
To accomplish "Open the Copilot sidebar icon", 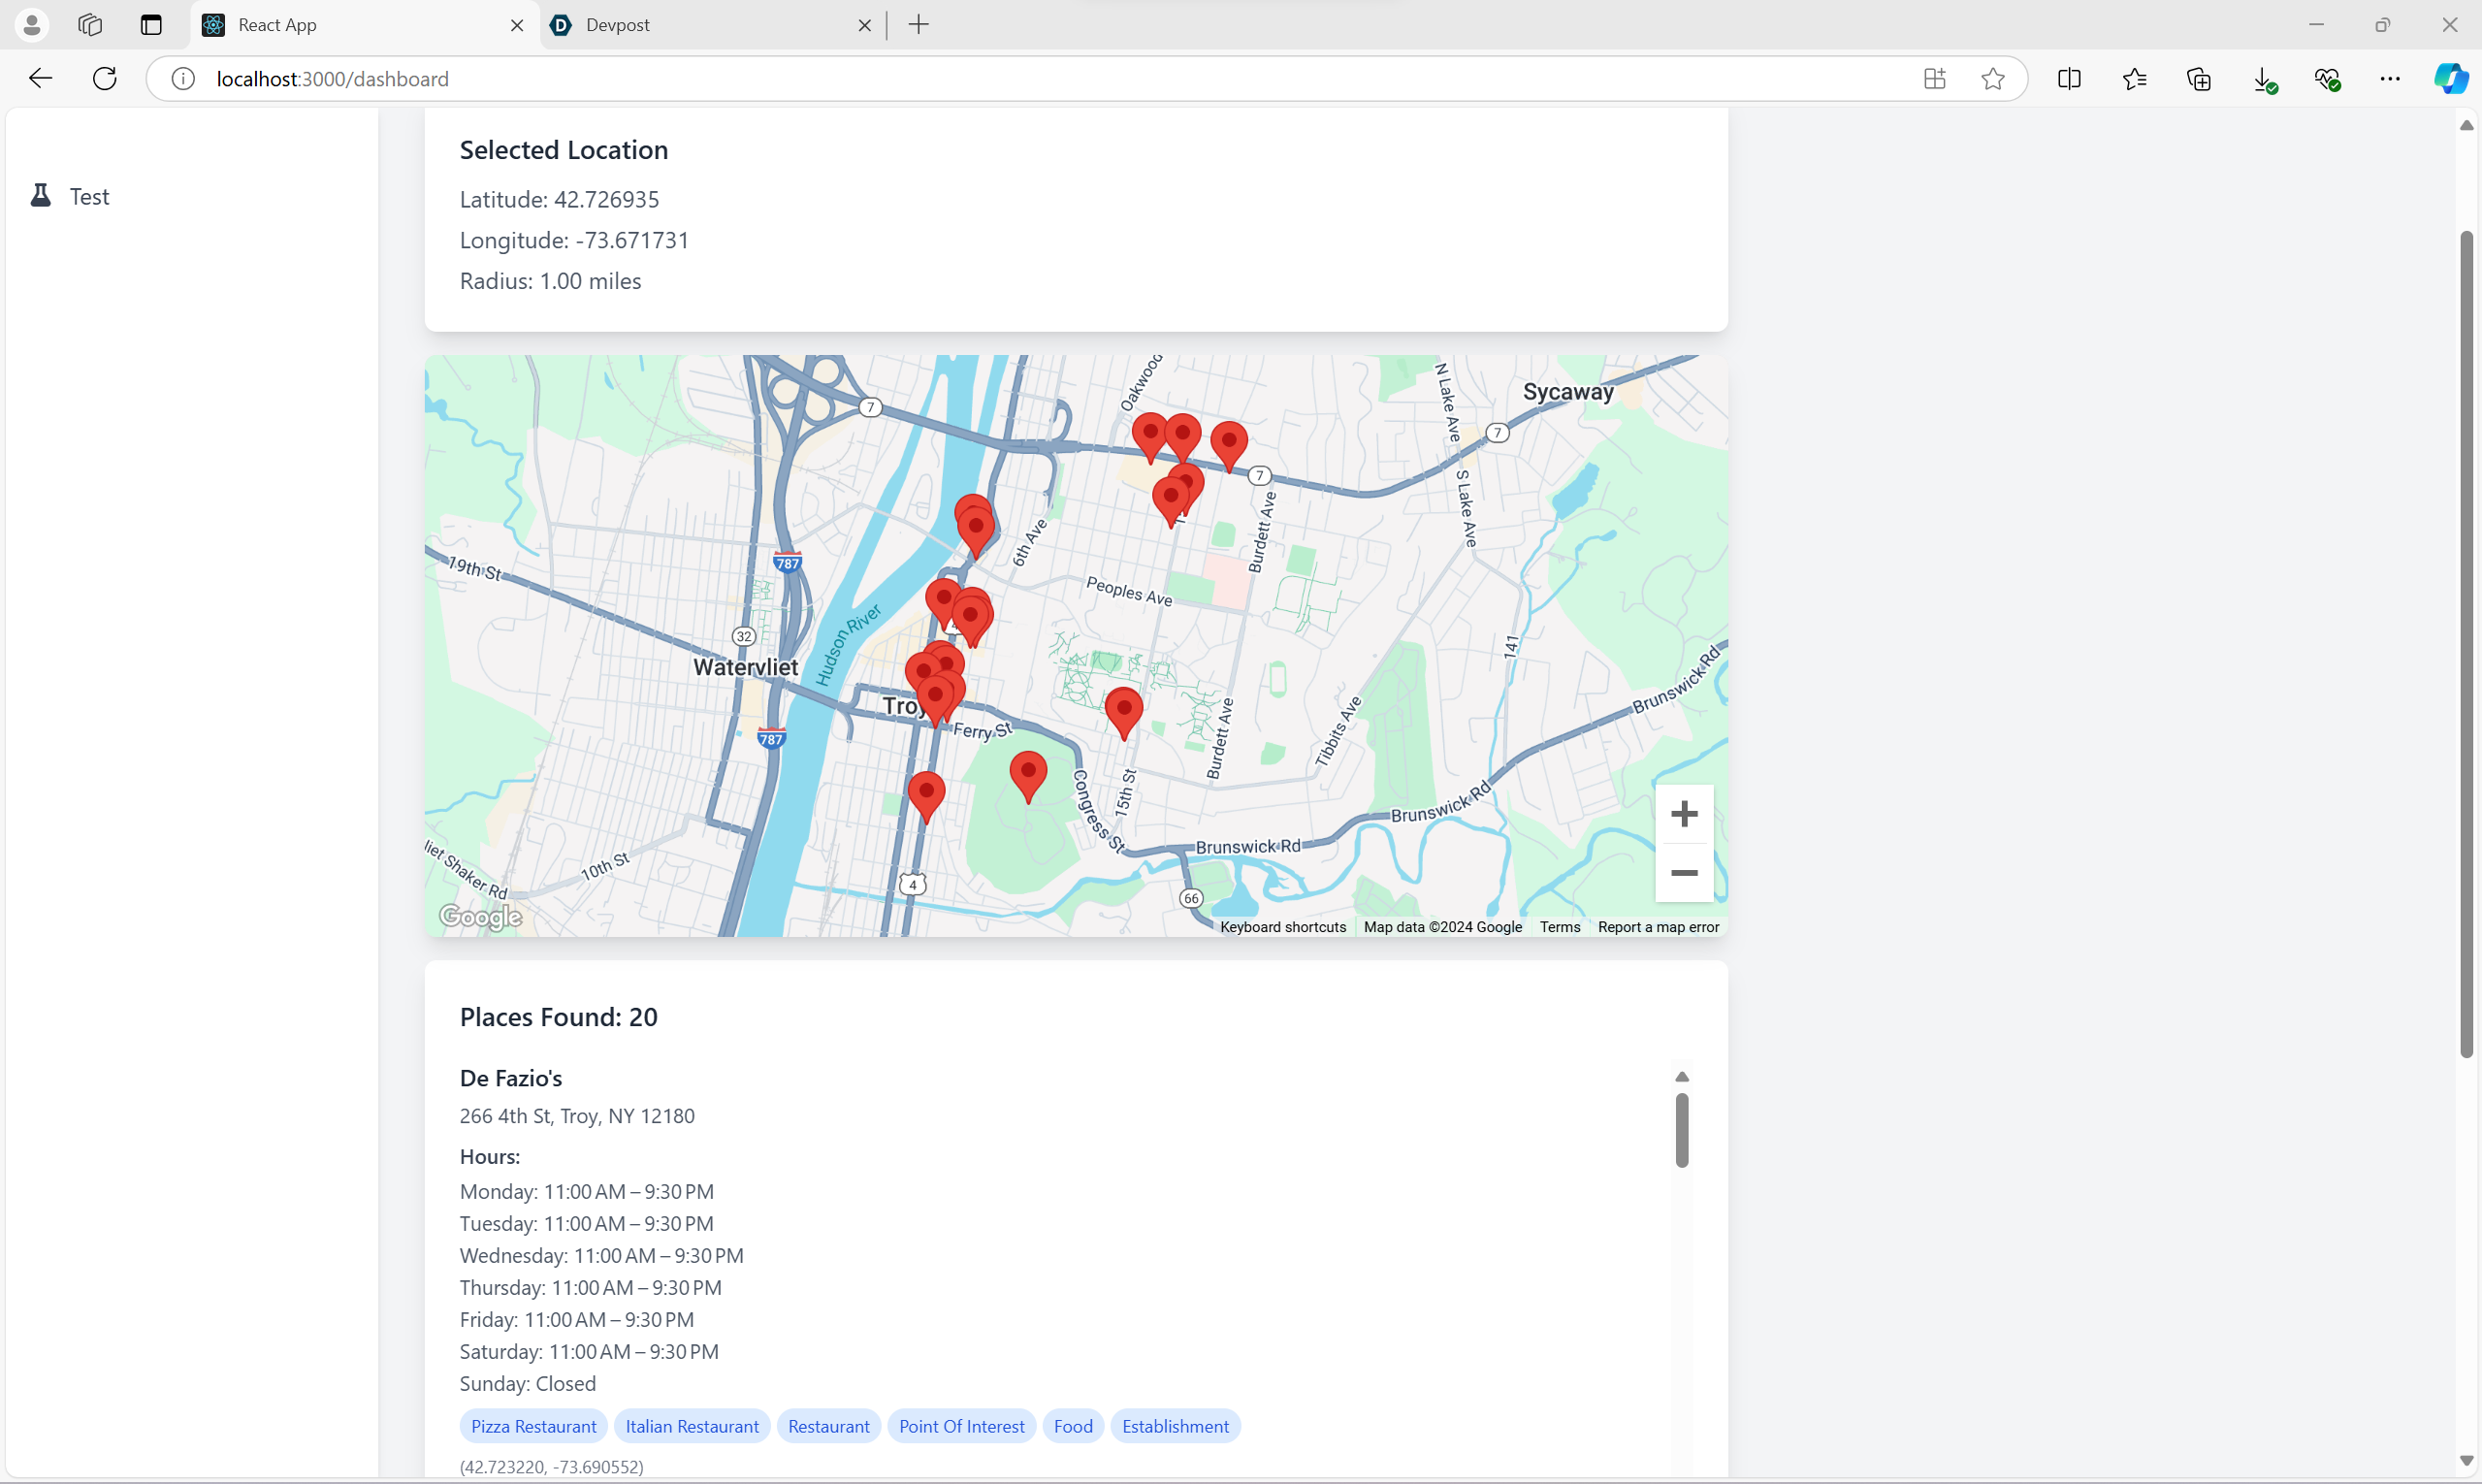I will pyautogui.click(x=2450, y=79).
